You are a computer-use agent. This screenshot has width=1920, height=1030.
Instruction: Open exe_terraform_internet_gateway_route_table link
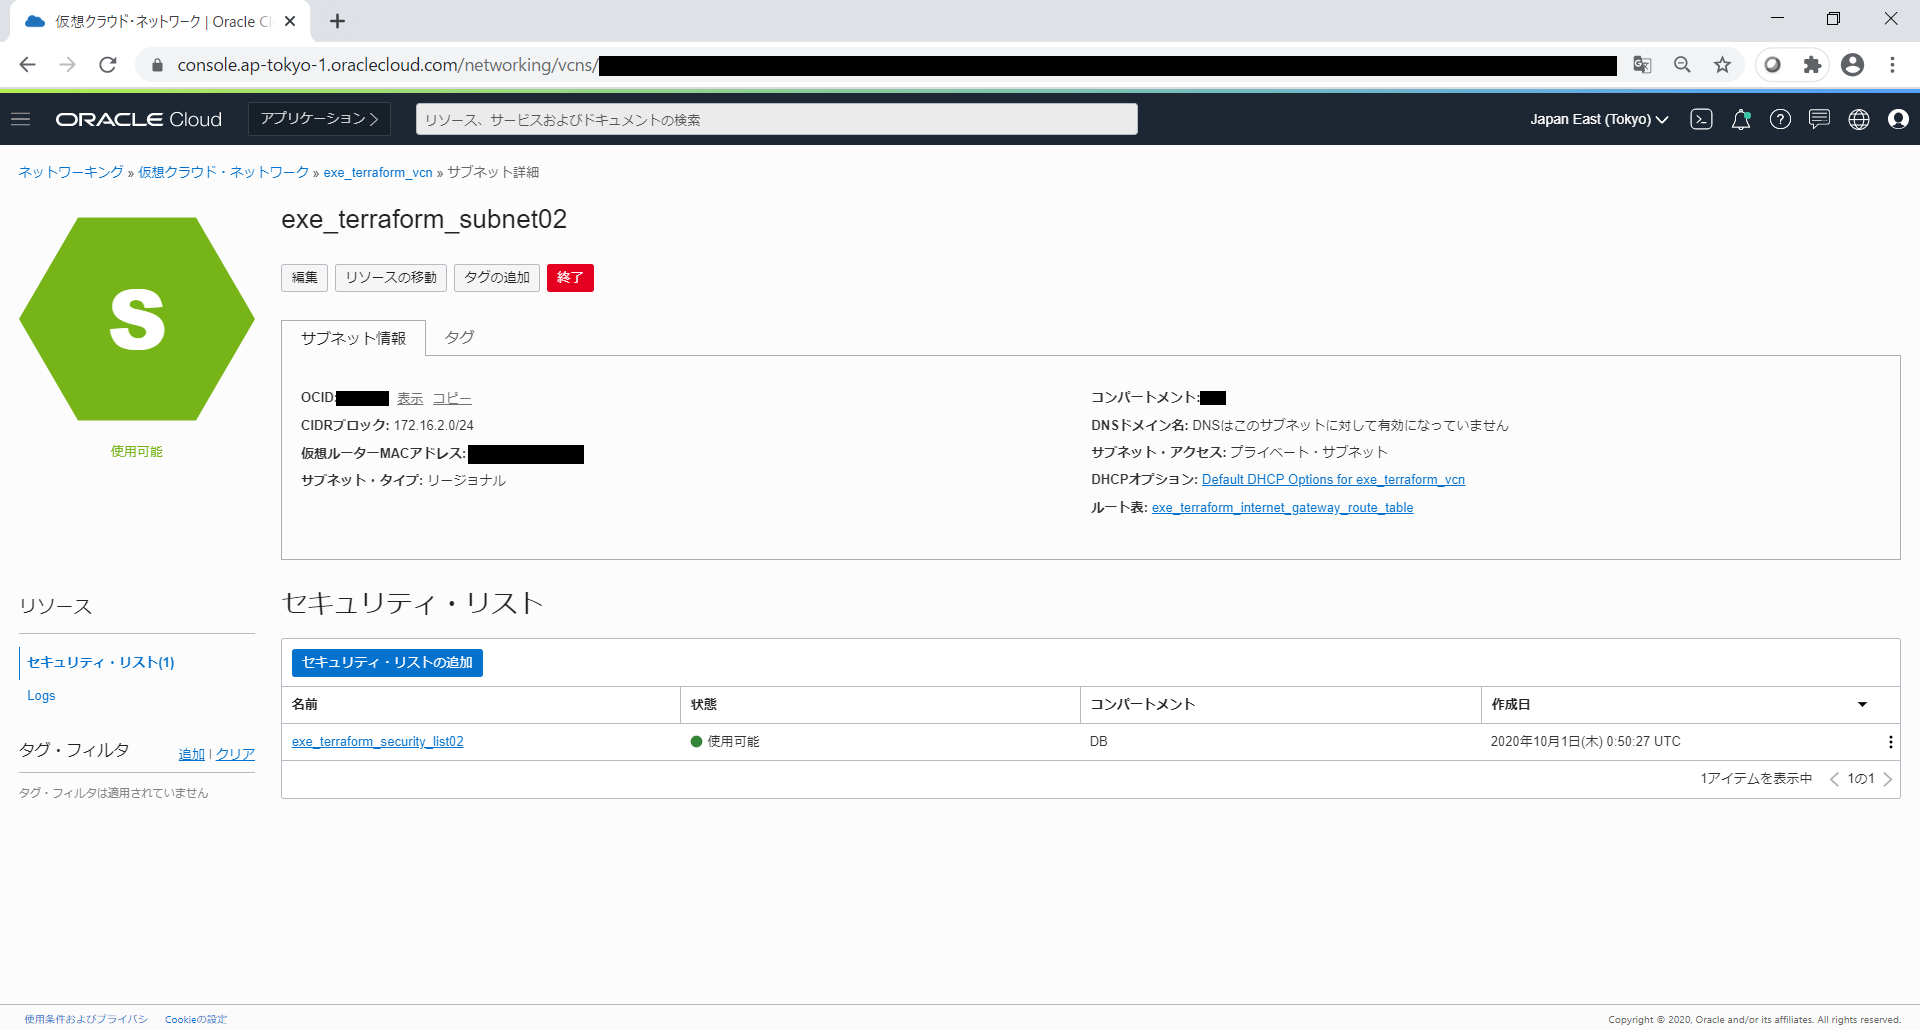tap(1282, 508)
